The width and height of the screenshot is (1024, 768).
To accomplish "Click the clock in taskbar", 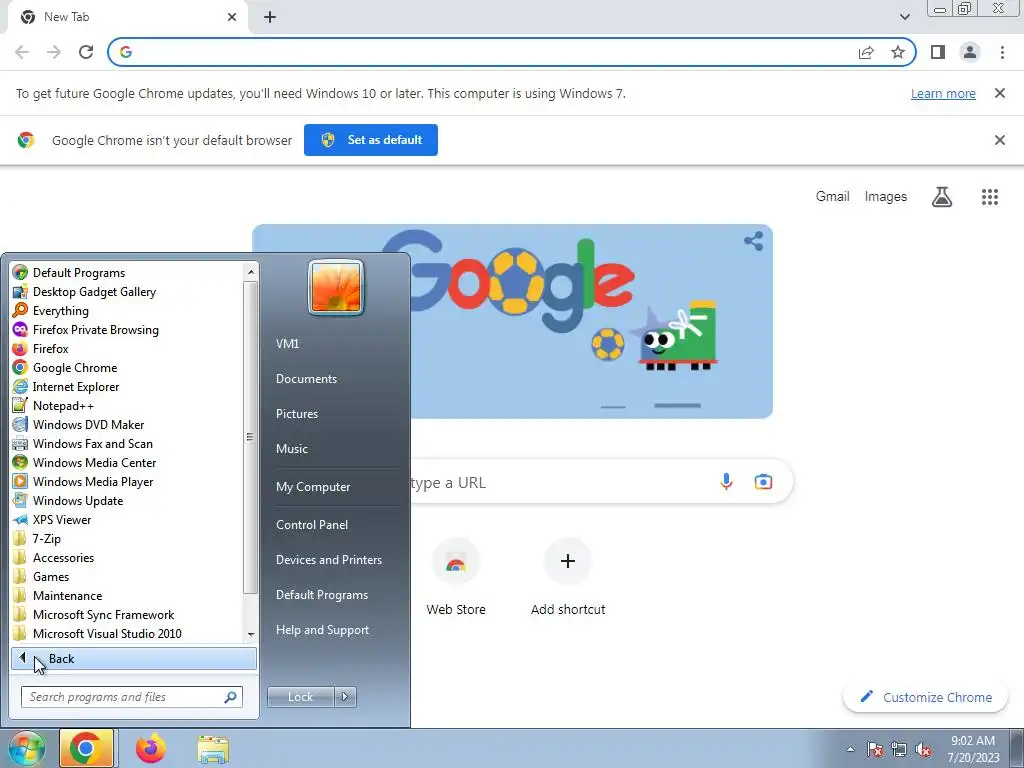I will pos(973,749).
